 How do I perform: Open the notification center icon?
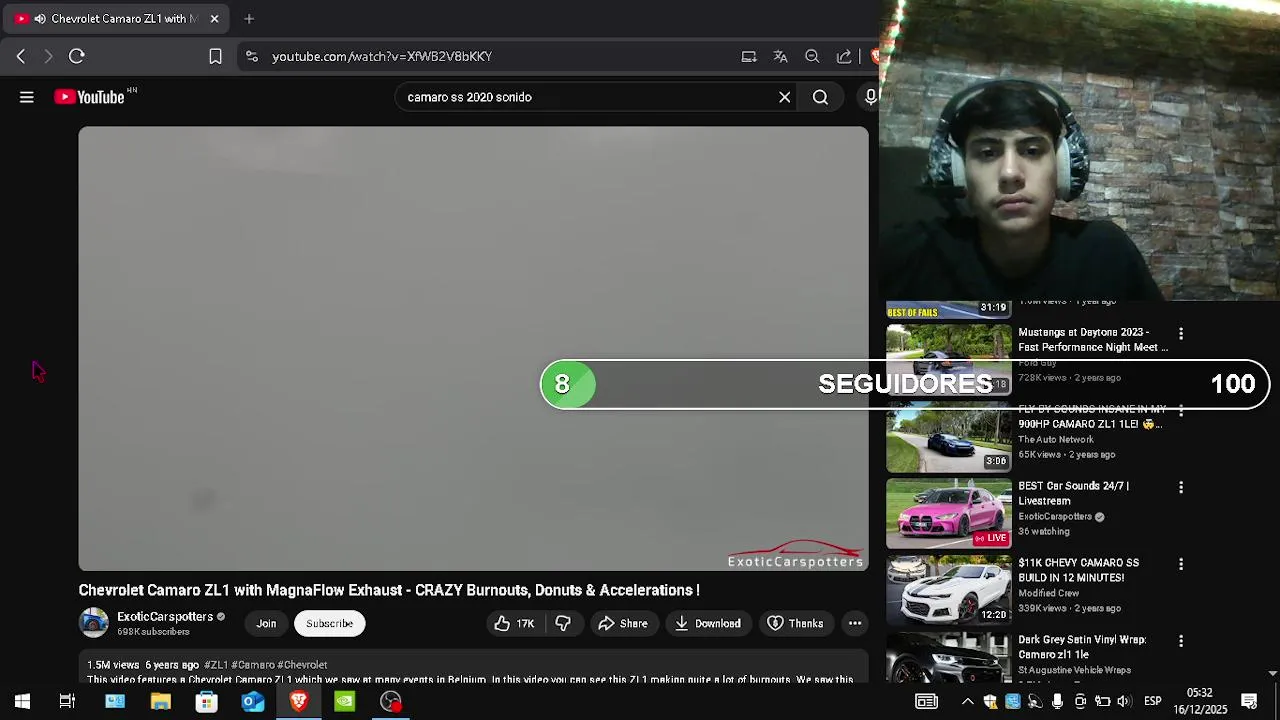(x=1249, y=702)
